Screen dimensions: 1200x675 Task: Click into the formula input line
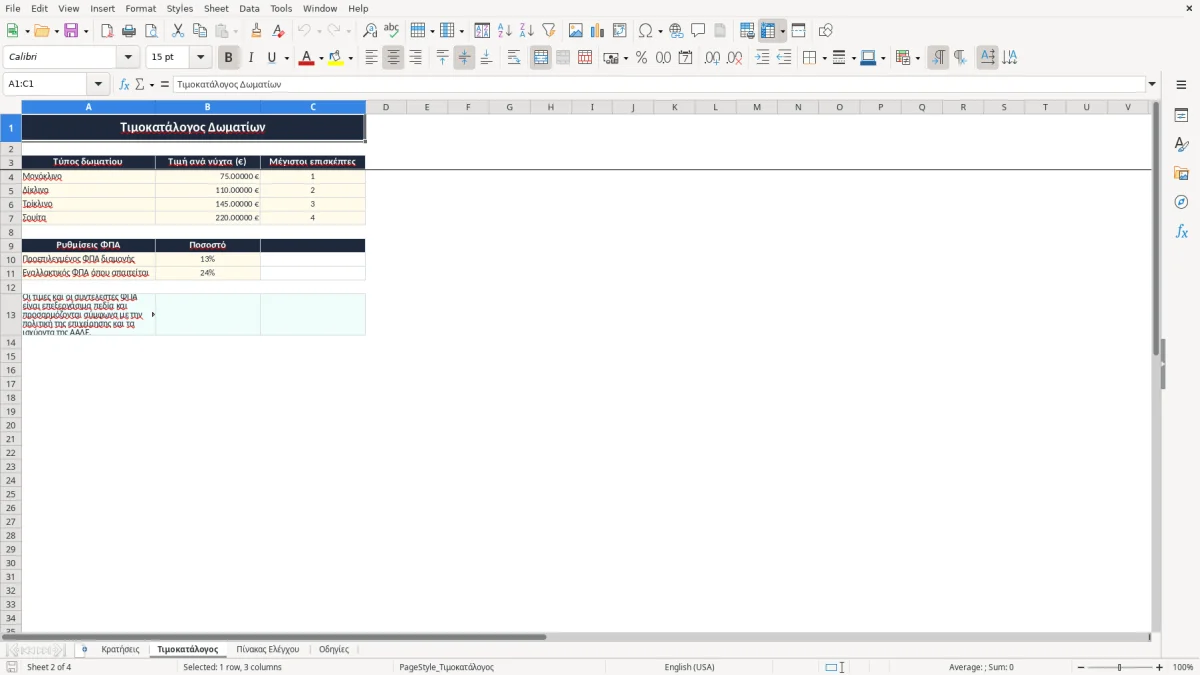coord(658,84)
